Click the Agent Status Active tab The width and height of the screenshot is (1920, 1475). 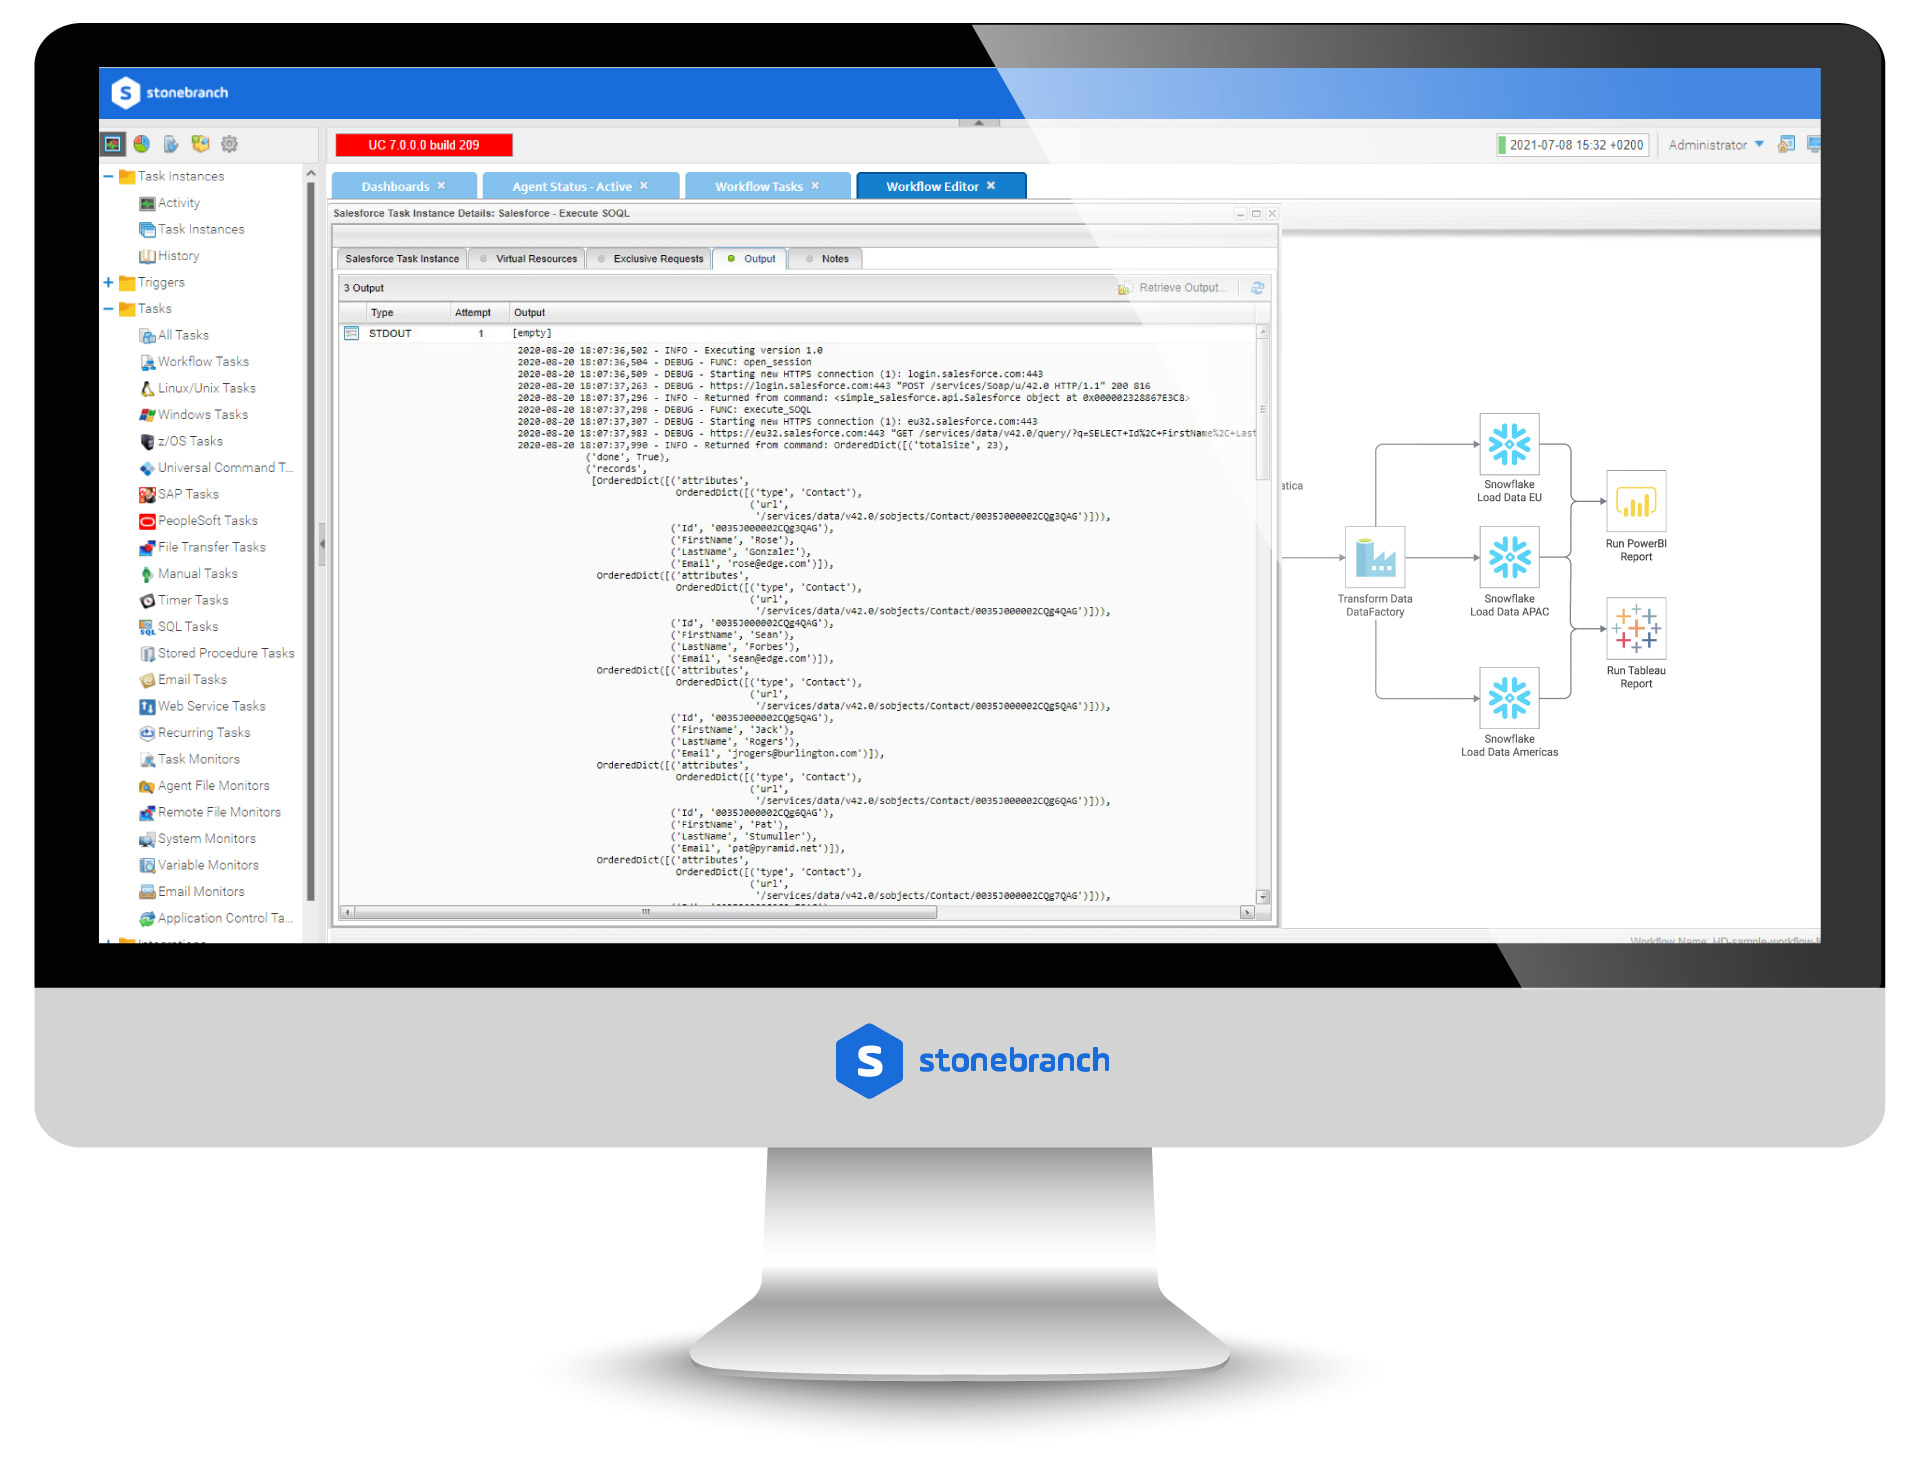point(575,184)
